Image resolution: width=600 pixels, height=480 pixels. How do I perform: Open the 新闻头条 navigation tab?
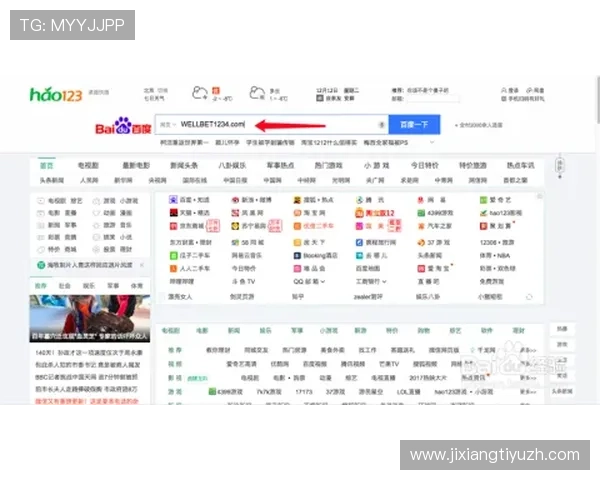pyautogui.click(x=184, y=165)
